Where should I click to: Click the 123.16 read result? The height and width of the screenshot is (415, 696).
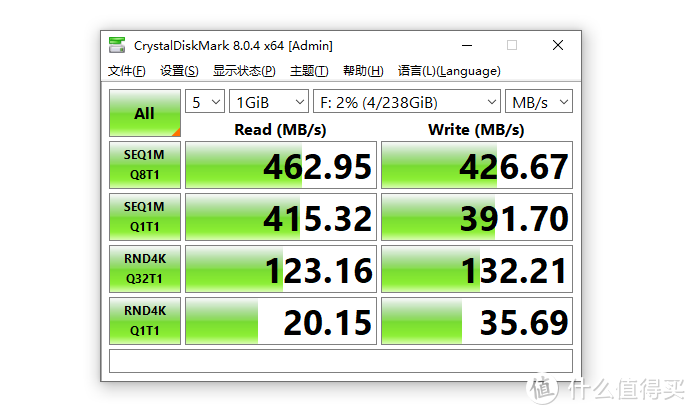point(281,269)
